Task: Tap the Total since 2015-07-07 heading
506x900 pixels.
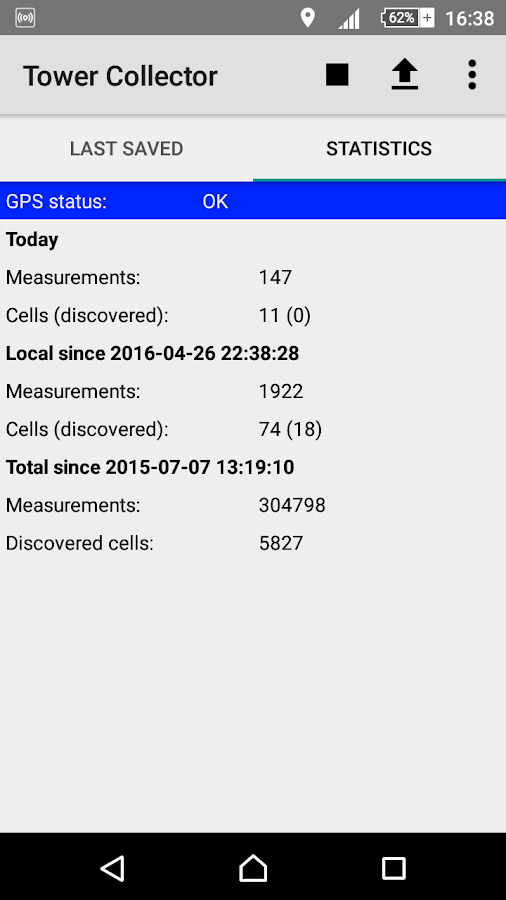Action: point(150,468)
